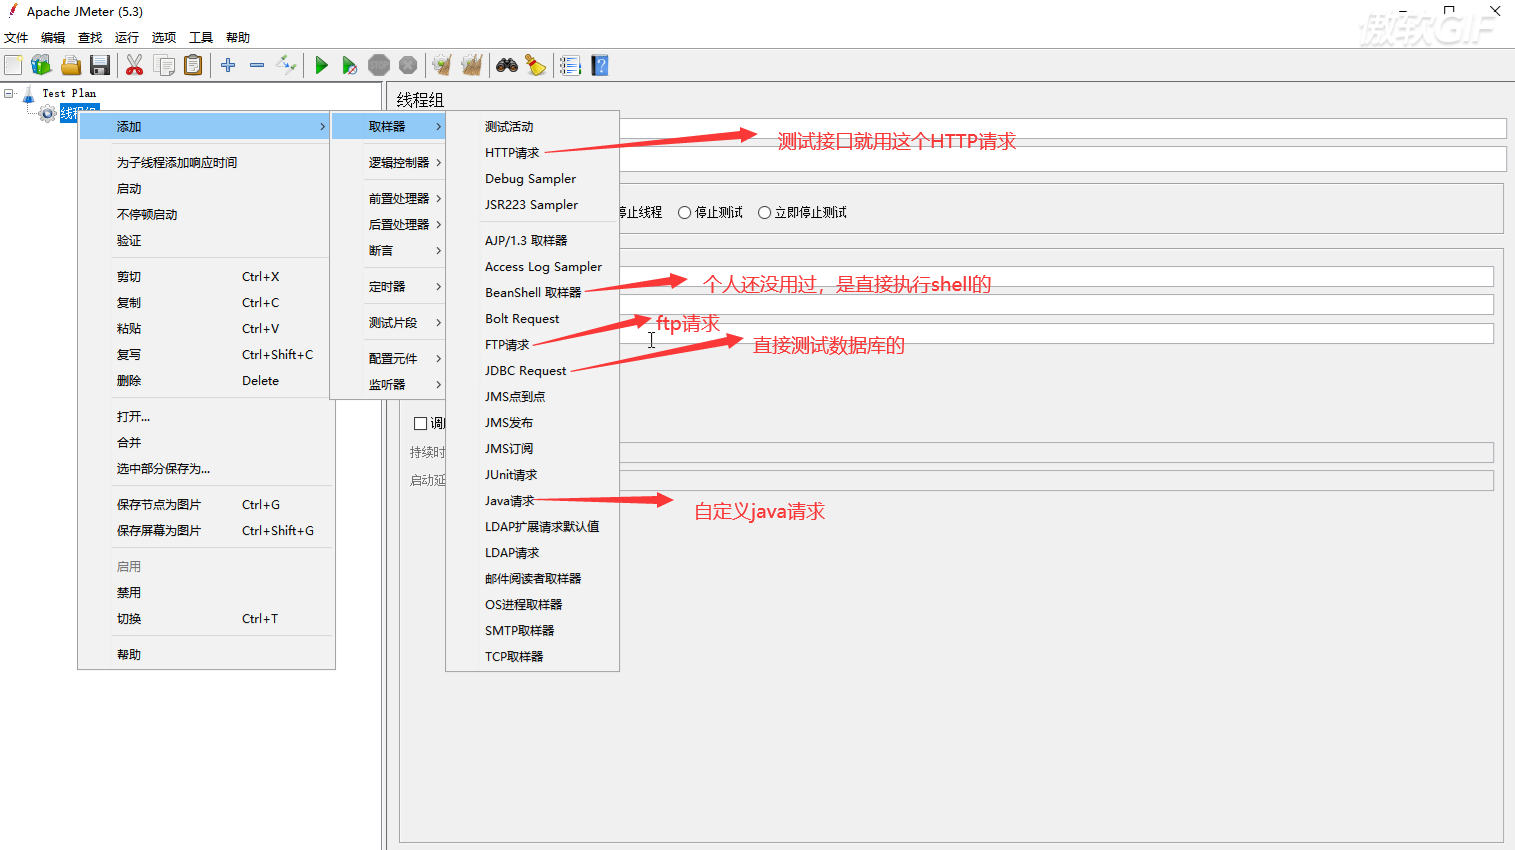The image size is (1515, 850).
Task: Choose HTTP请求 from sampler menu
Action: [x=512, y=153]
